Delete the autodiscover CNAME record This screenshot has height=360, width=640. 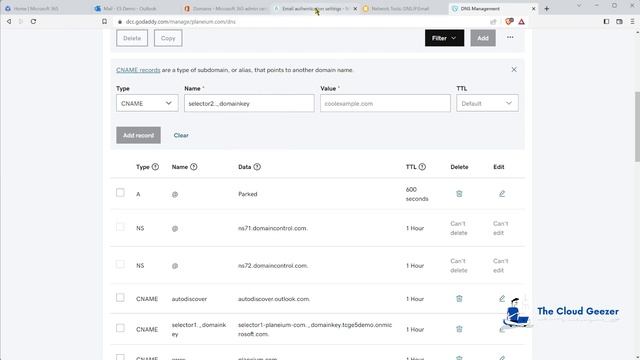pyautogui.click(x=459, y=299)
